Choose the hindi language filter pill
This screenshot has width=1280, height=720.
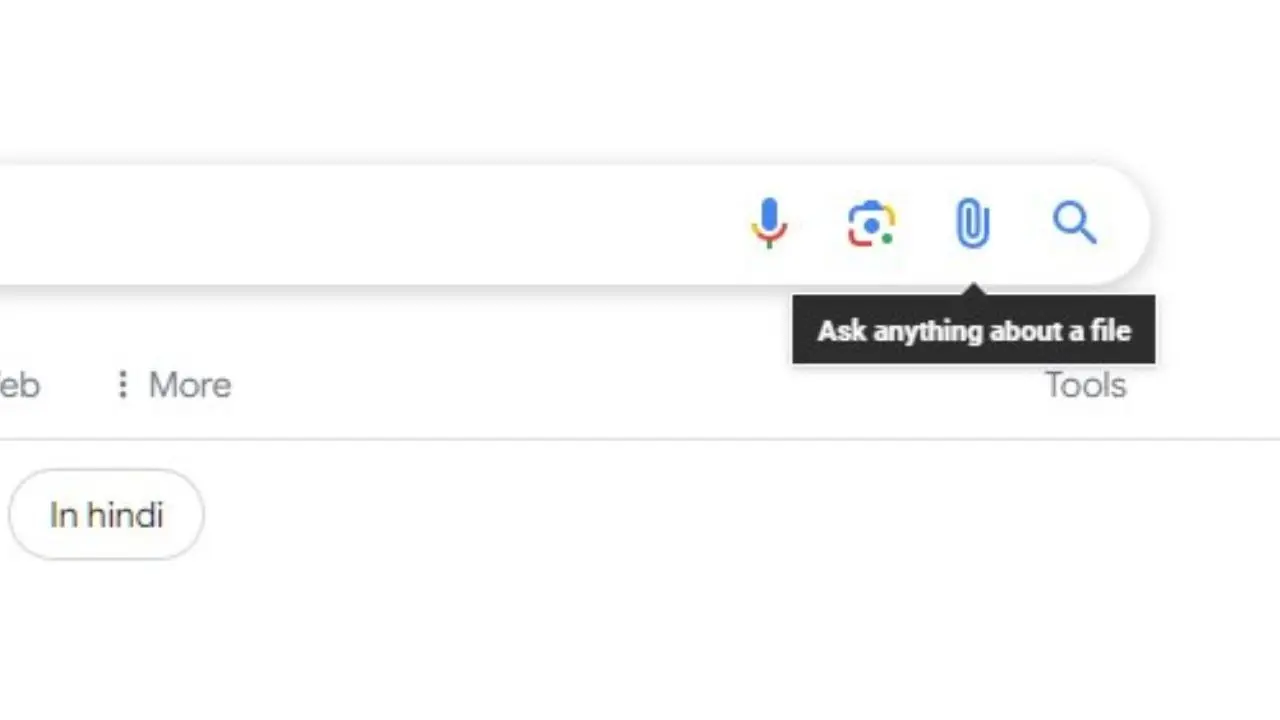106,514
